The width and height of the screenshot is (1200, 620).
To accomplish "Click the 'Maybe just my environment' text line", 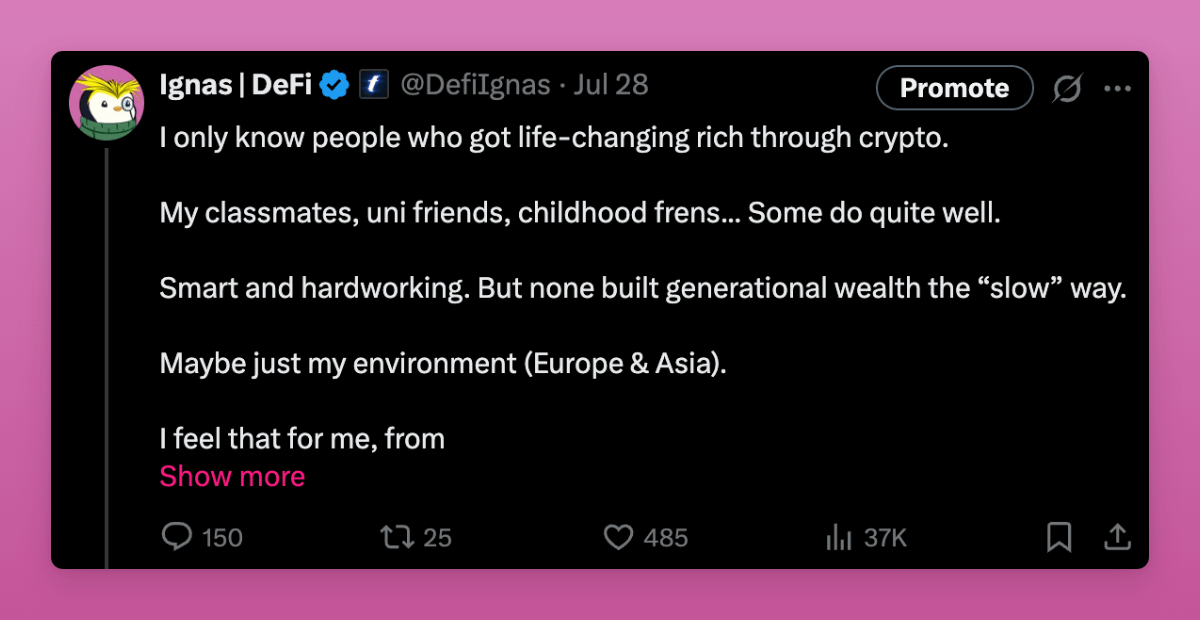I will coord(443,363).
